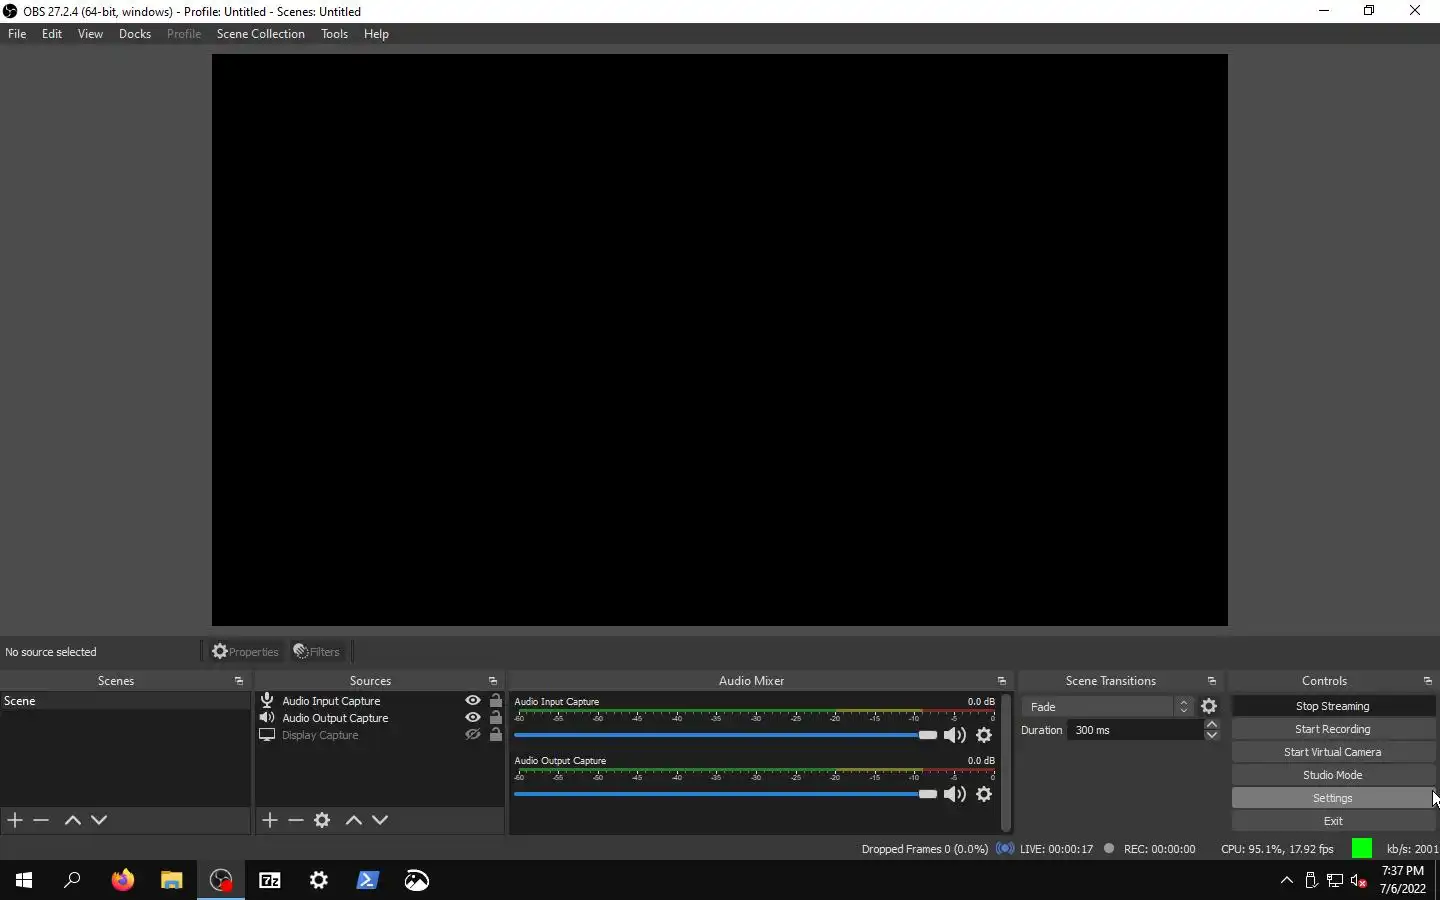The width and height of the screenshot is (1440, 900).
Task: Mute the Audio Input Capture speaker icon
Action: [955, 735]
